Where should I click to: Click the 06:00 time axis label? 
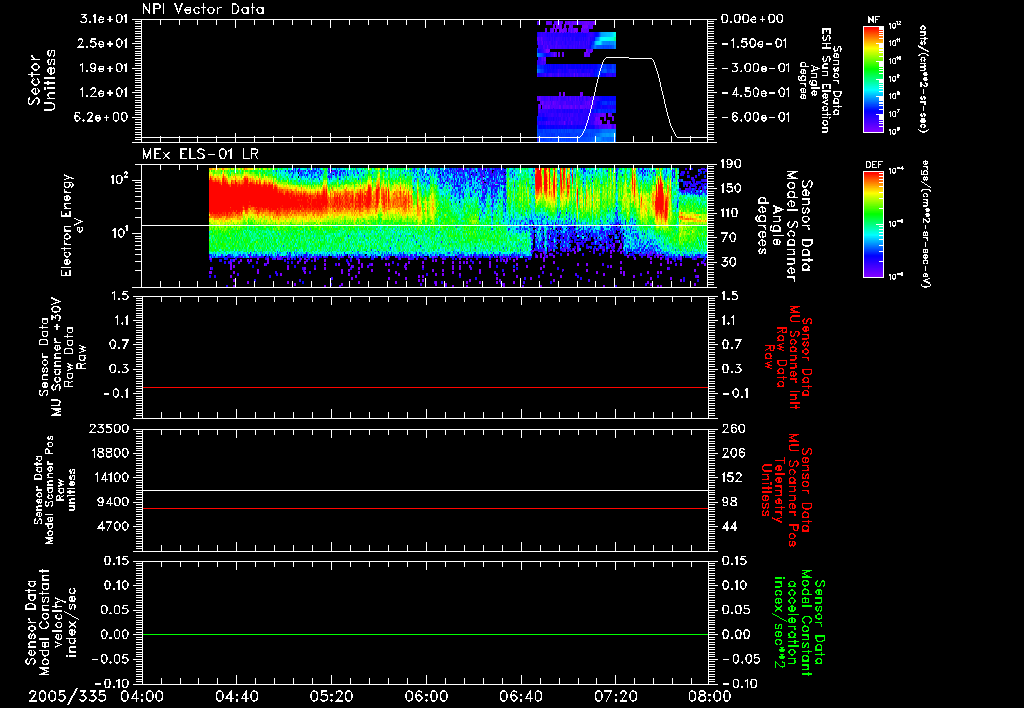426,696
